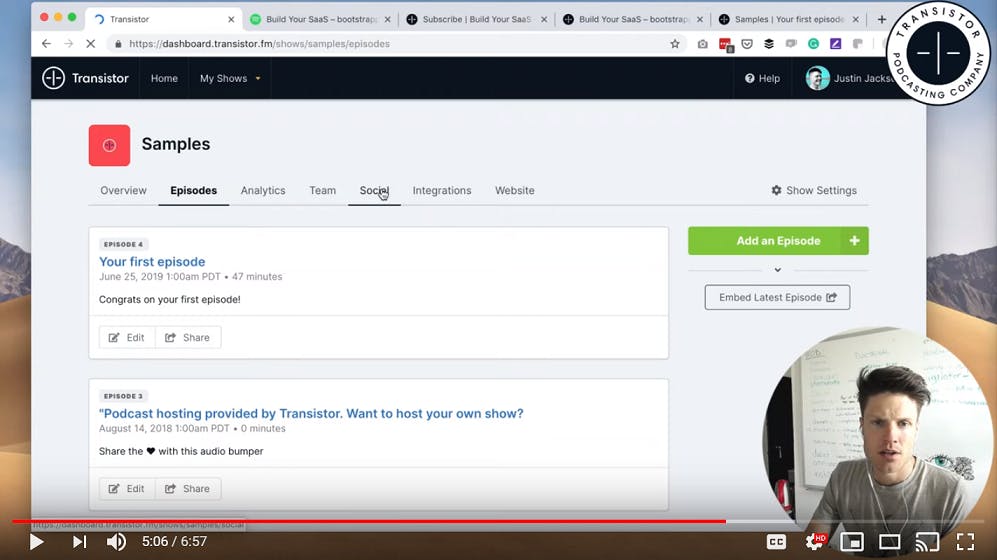Click the purple pen extension icon
Viewport: 997px width, 560px height.
pos(835,44)
